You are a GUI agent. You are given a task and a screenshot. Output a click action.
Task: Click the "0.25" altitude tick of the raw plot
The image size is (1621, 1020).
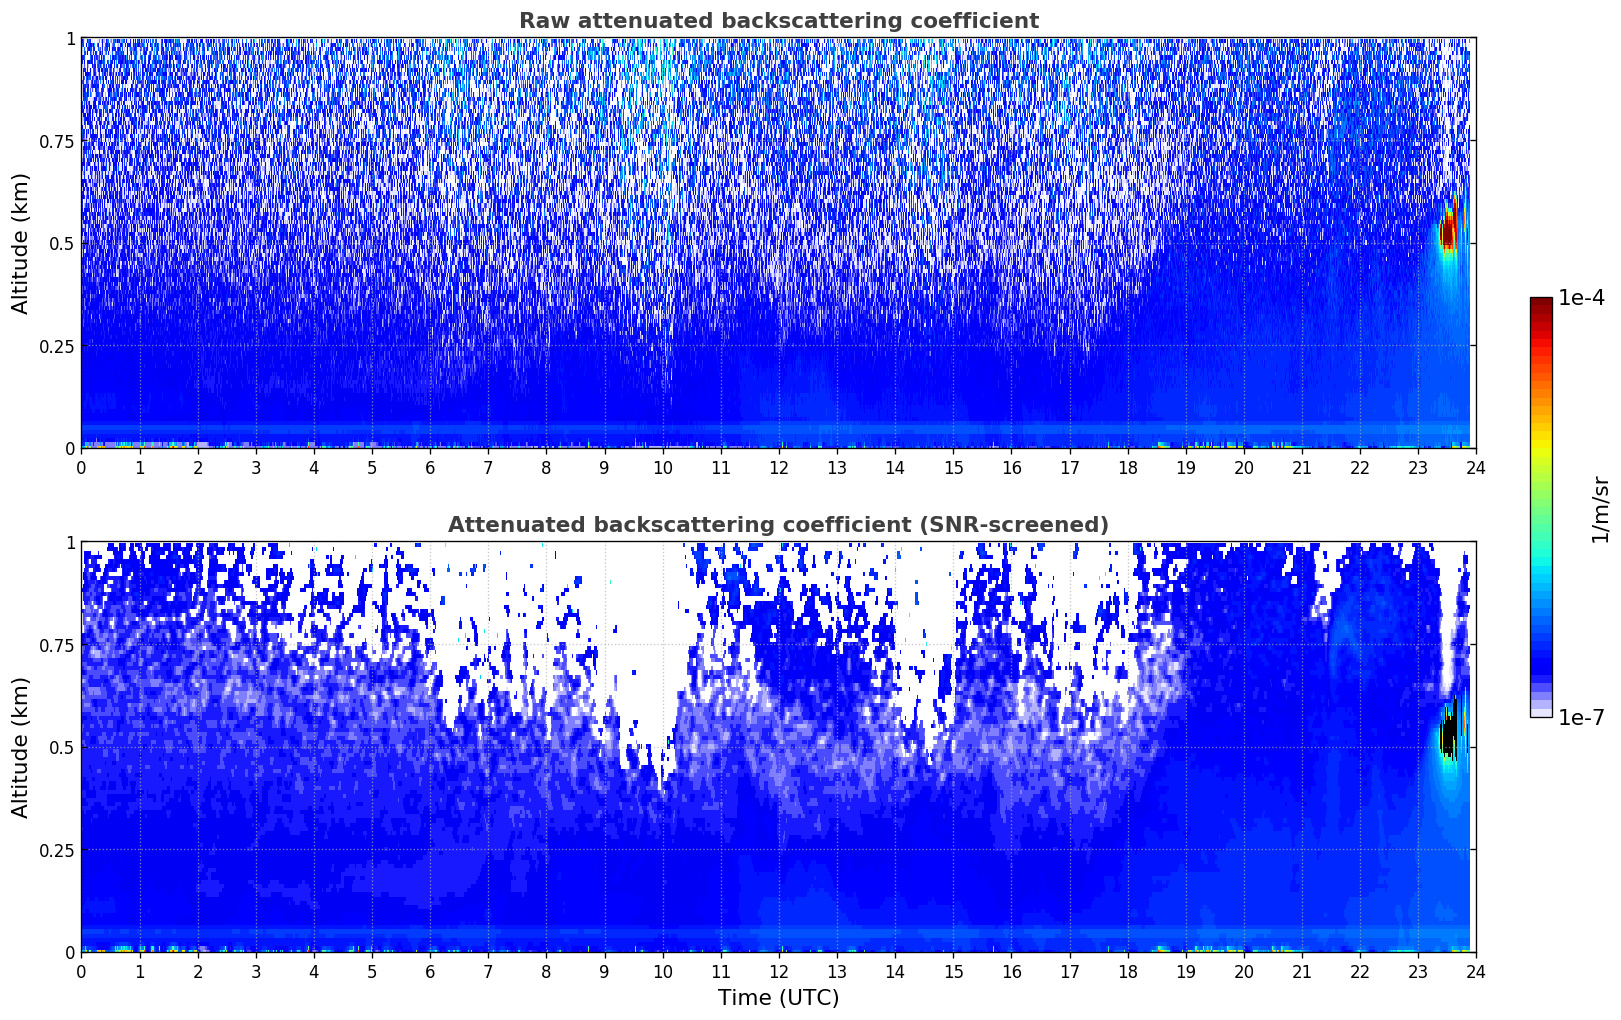[58, 346]
